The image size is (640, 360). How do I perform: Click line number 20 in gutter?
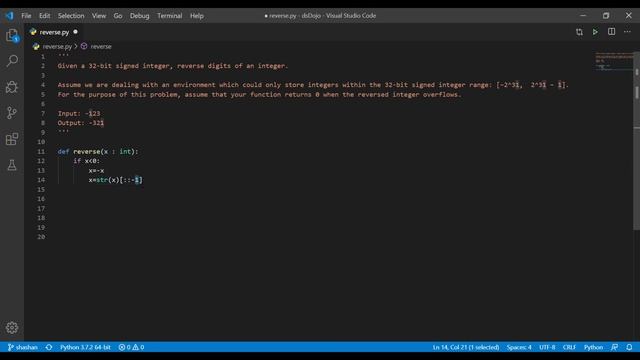(41, 237)
